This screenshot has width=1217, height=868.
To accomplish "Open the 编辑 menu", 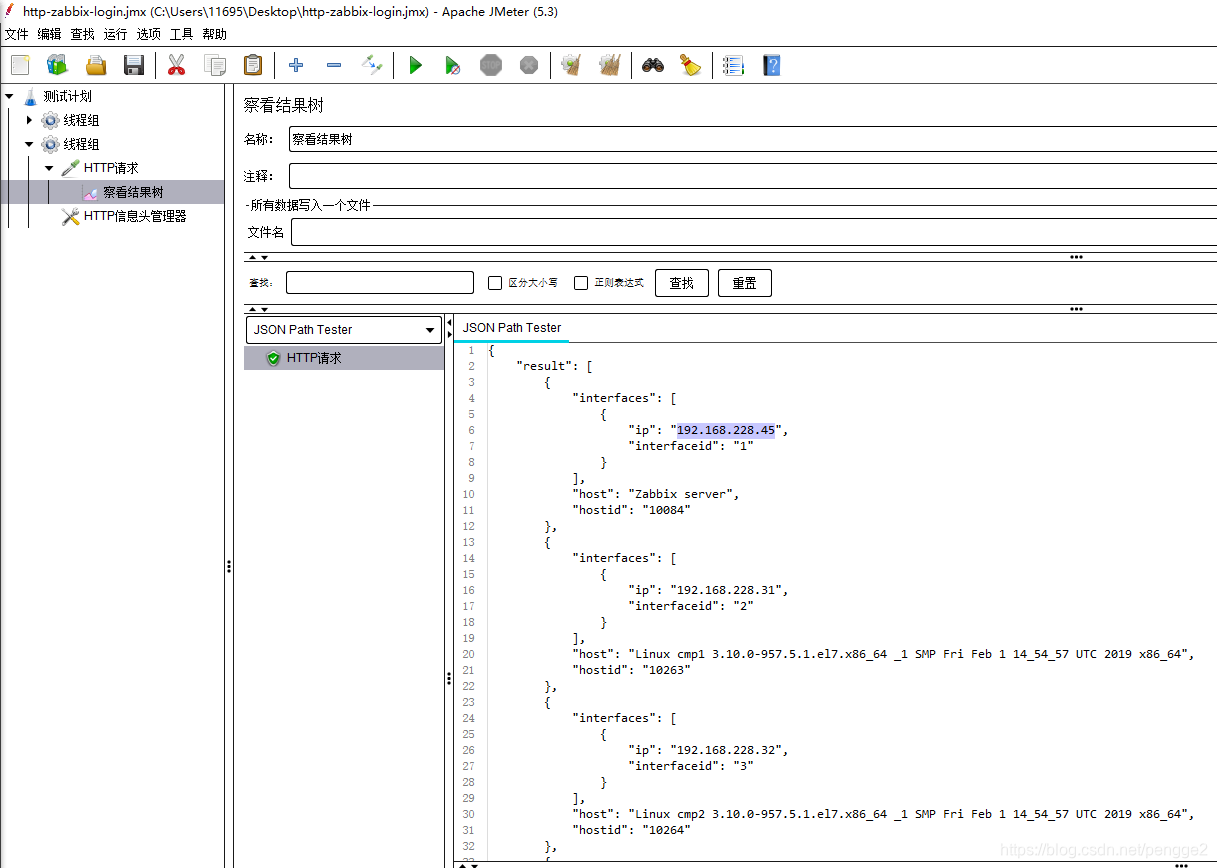I will [x=50, y=34].
